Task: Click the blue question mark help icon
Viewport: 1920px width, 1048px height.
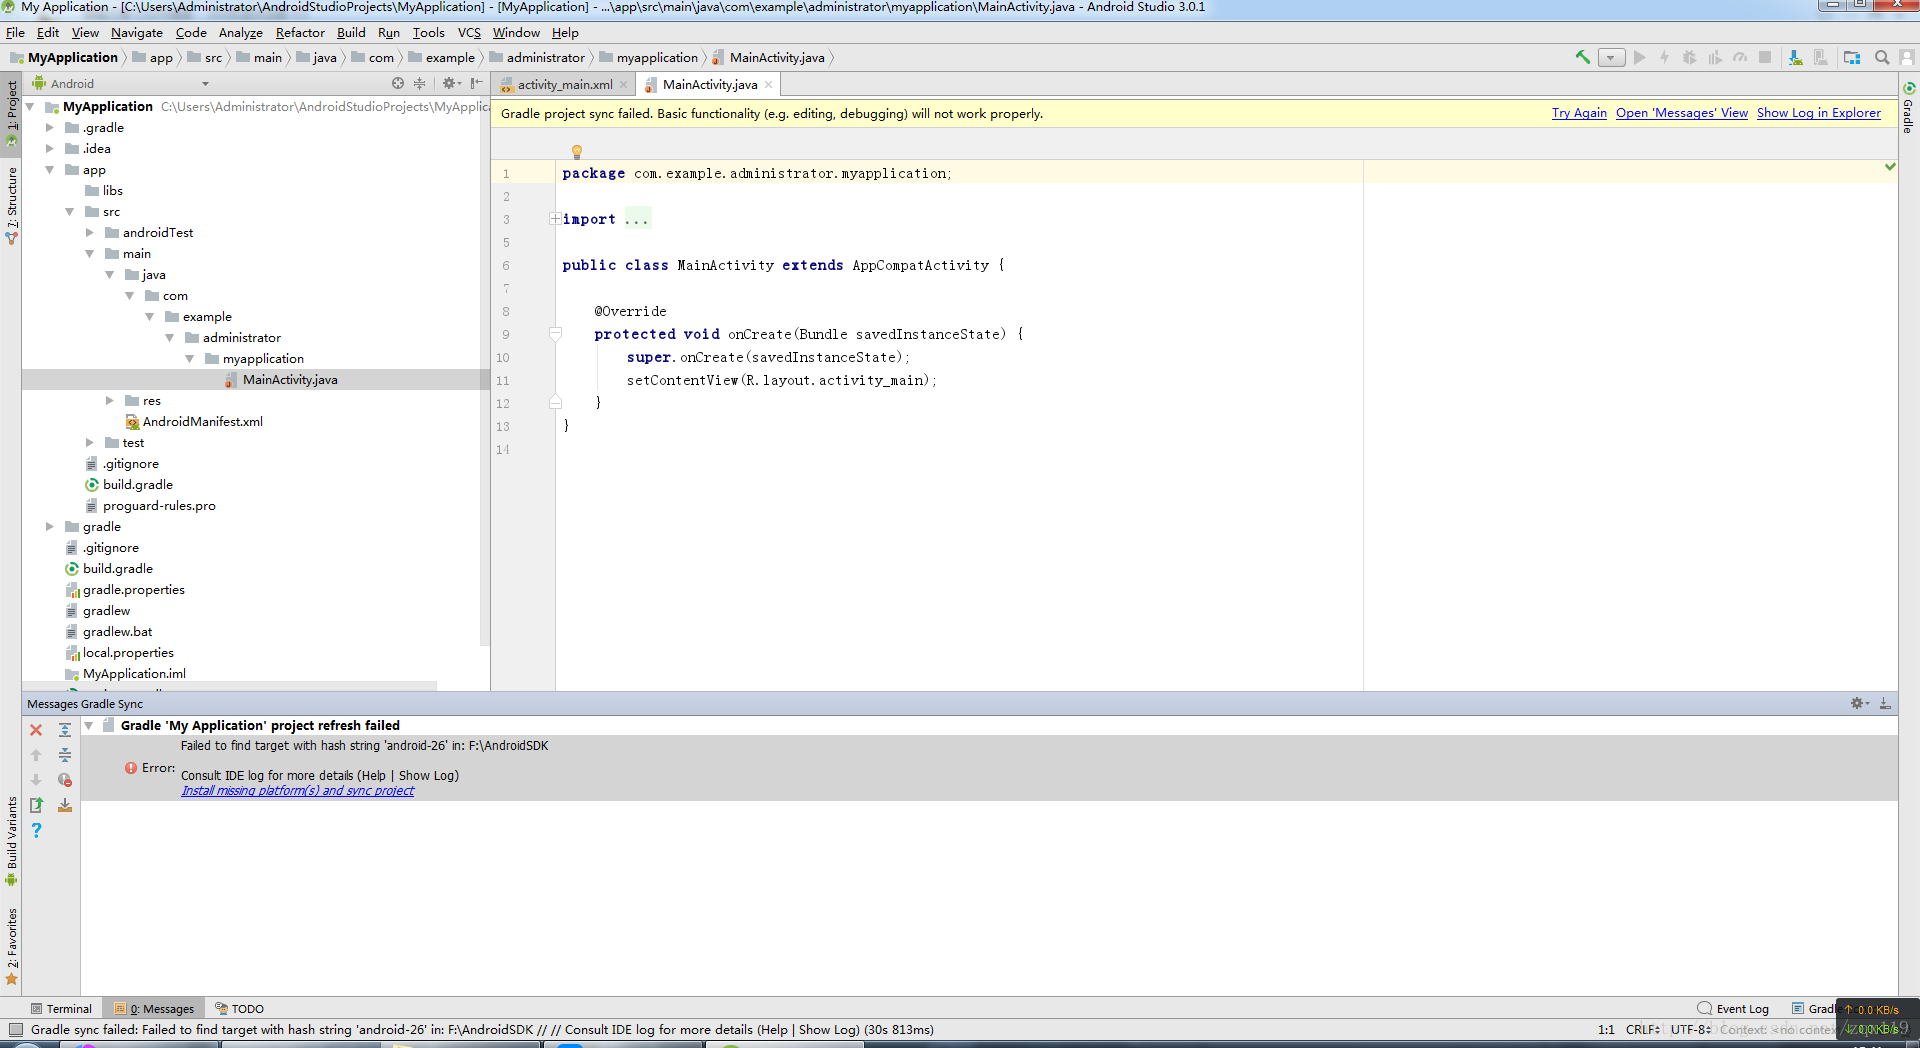Action: point(36,830)
